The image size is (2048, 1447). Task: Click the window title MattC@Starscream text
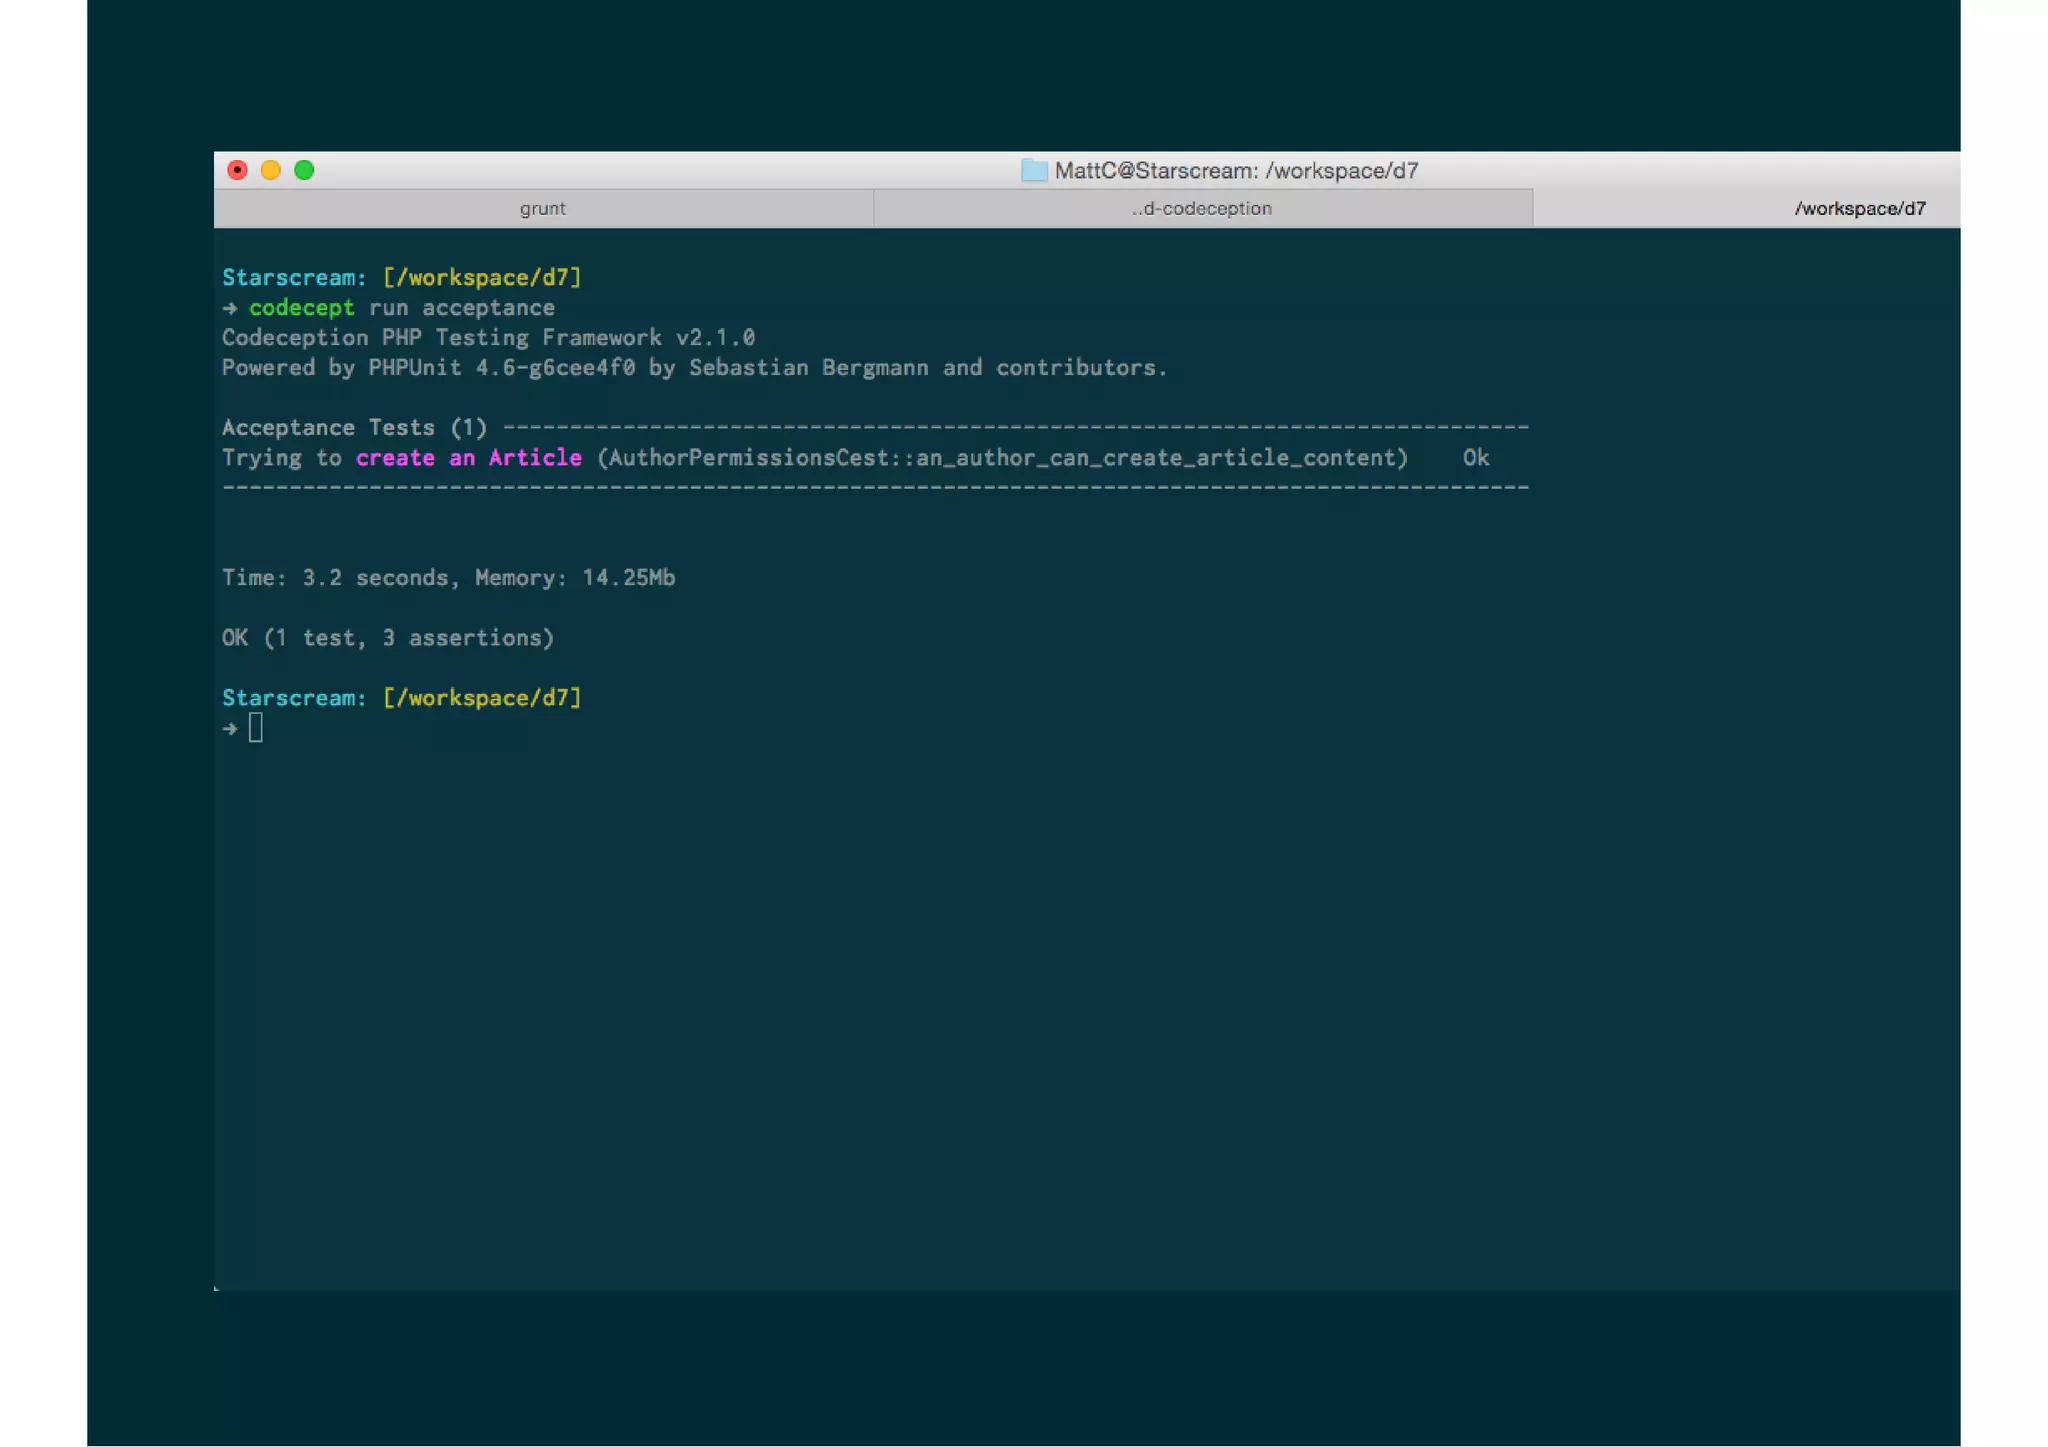[1236, 171]
